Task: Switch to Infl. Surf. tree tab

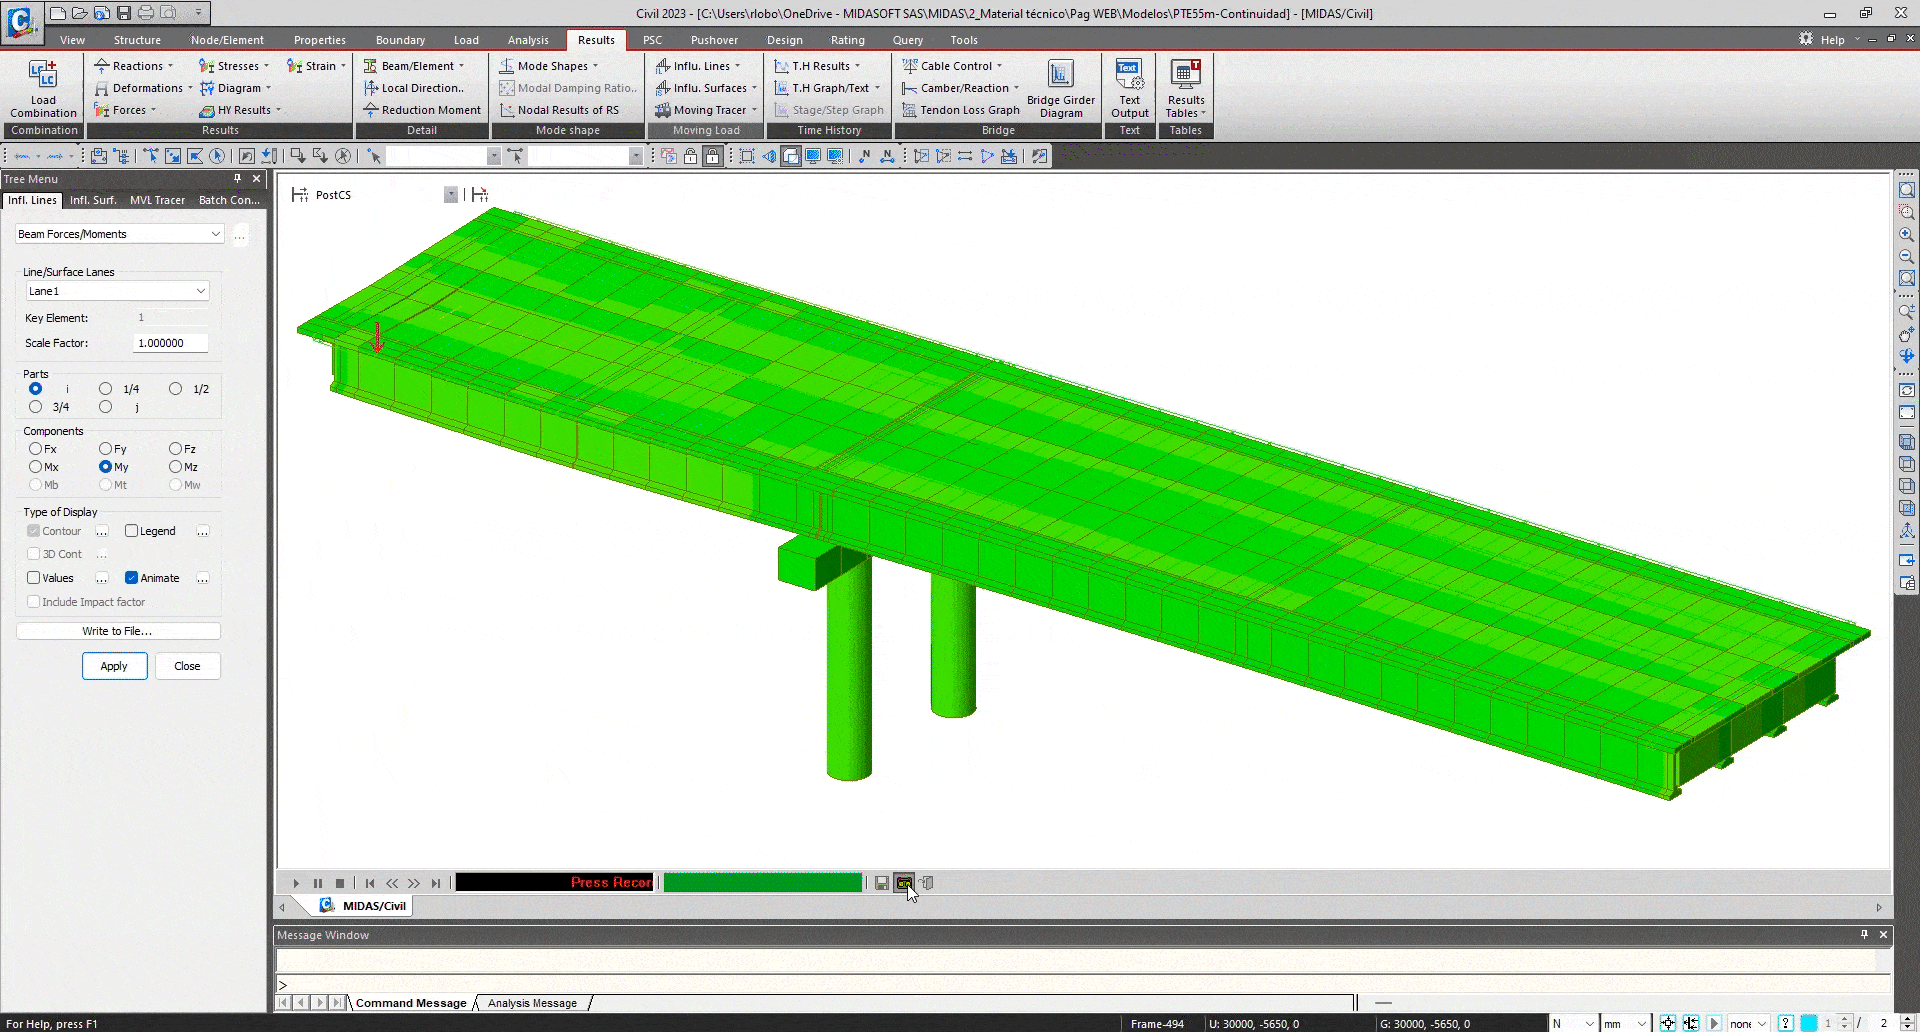Action: point(93,200)
